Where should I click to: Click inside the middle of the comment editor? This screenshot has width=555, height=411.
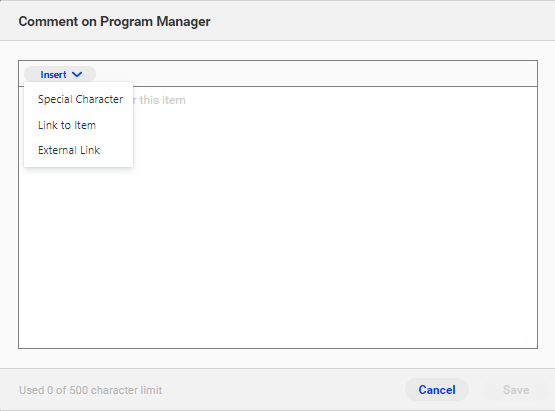(278, 217)
